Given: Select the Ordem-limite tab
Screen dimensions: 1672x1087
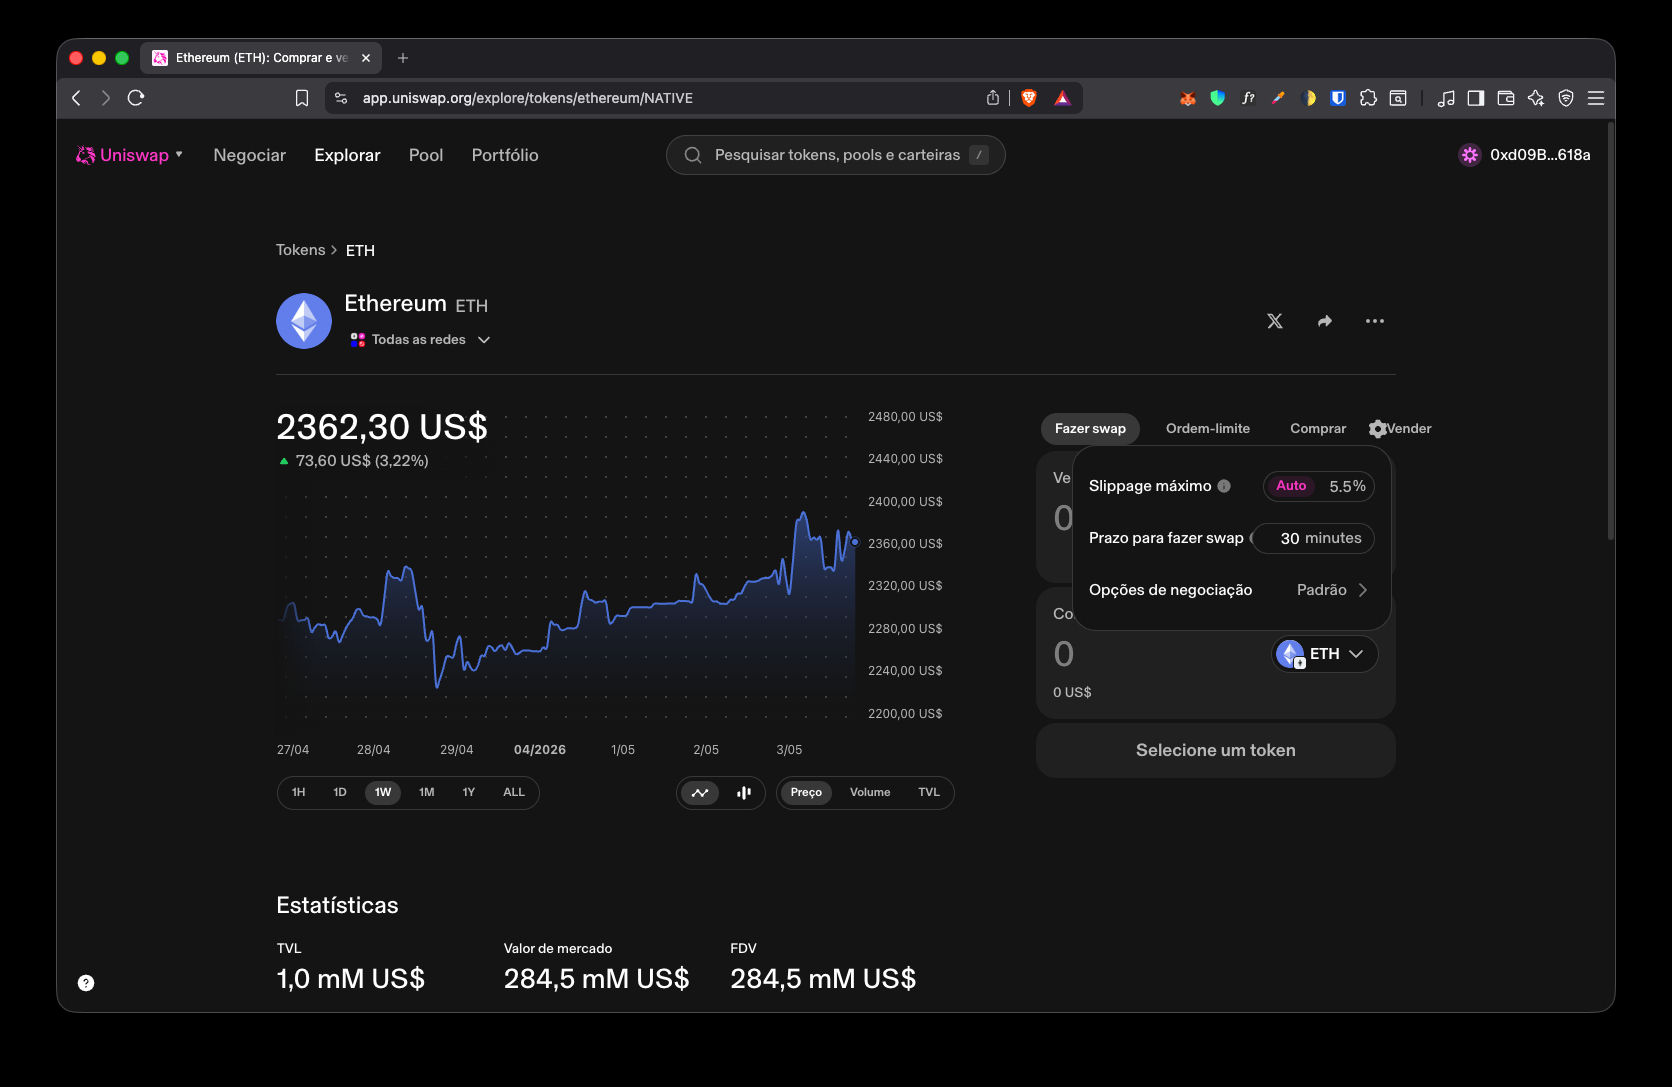Looking at the screenshot, I should point(1208,429).
